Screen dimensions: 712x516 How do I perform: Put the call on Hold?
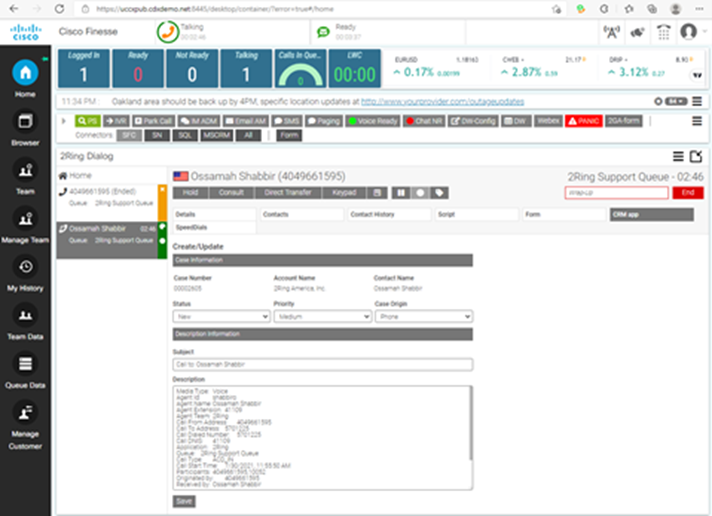(190, 193)
